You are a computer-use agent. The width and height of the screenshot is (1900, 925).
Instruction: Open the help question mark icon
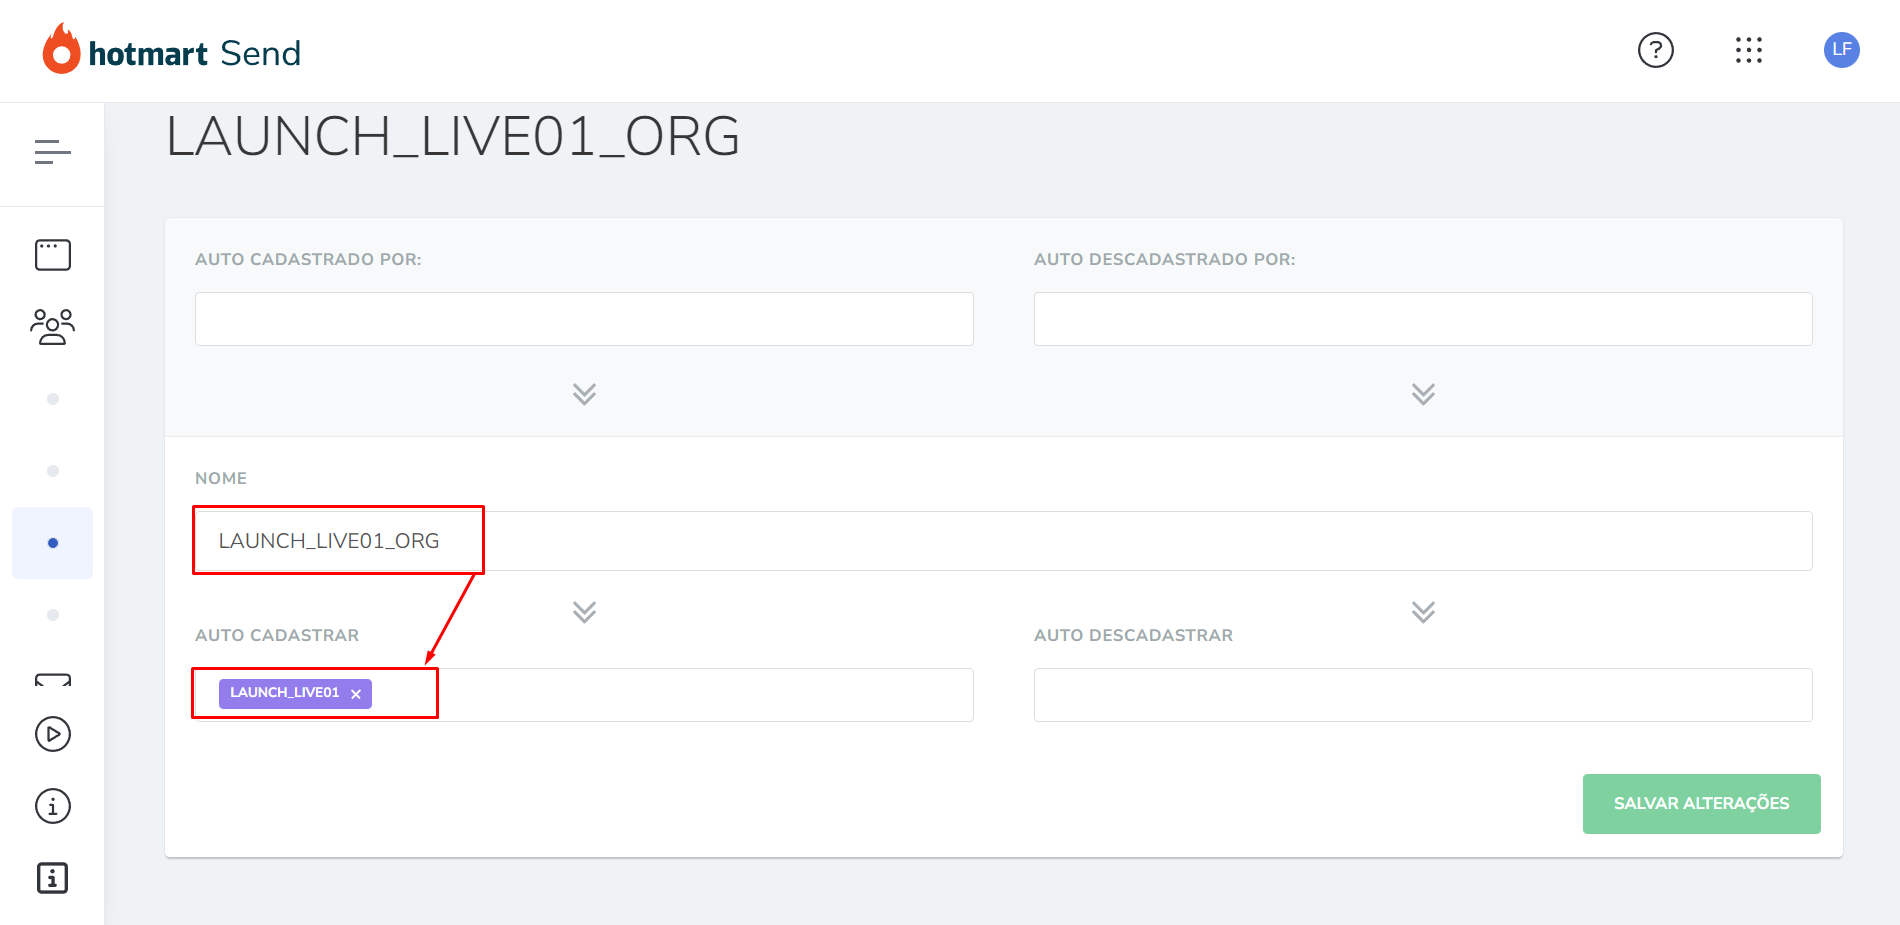1656,50
